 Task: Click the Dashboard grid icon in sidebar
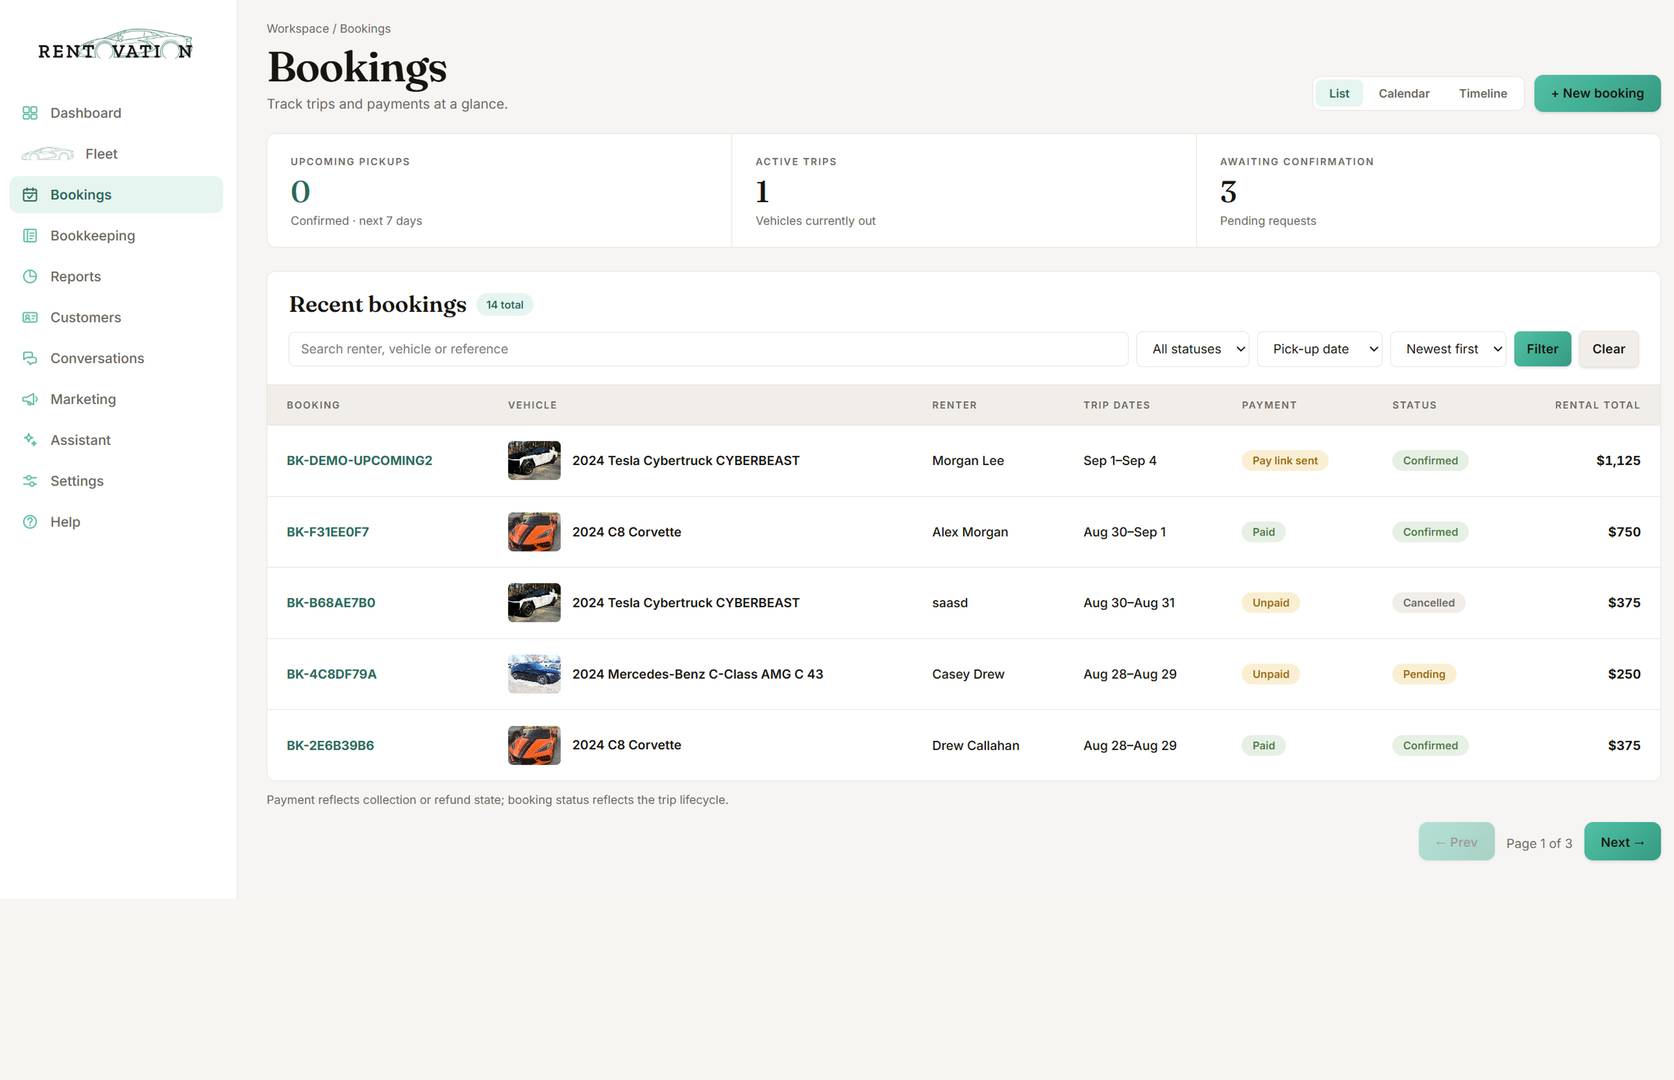tap(30, 113)
